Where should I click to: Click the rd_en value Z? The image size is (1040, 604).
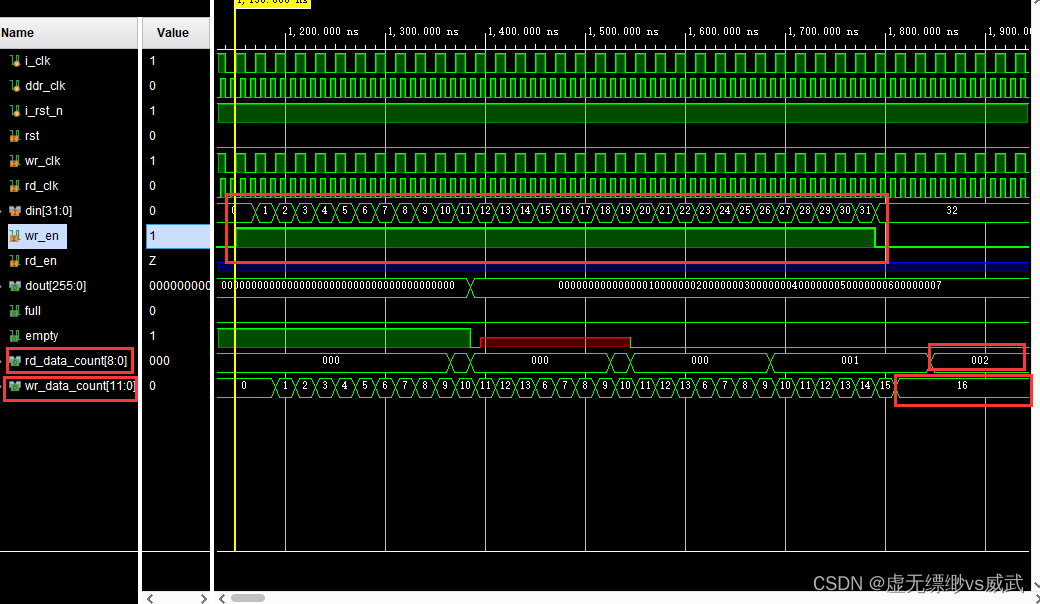pyautogui.click(x=153, y=261)
